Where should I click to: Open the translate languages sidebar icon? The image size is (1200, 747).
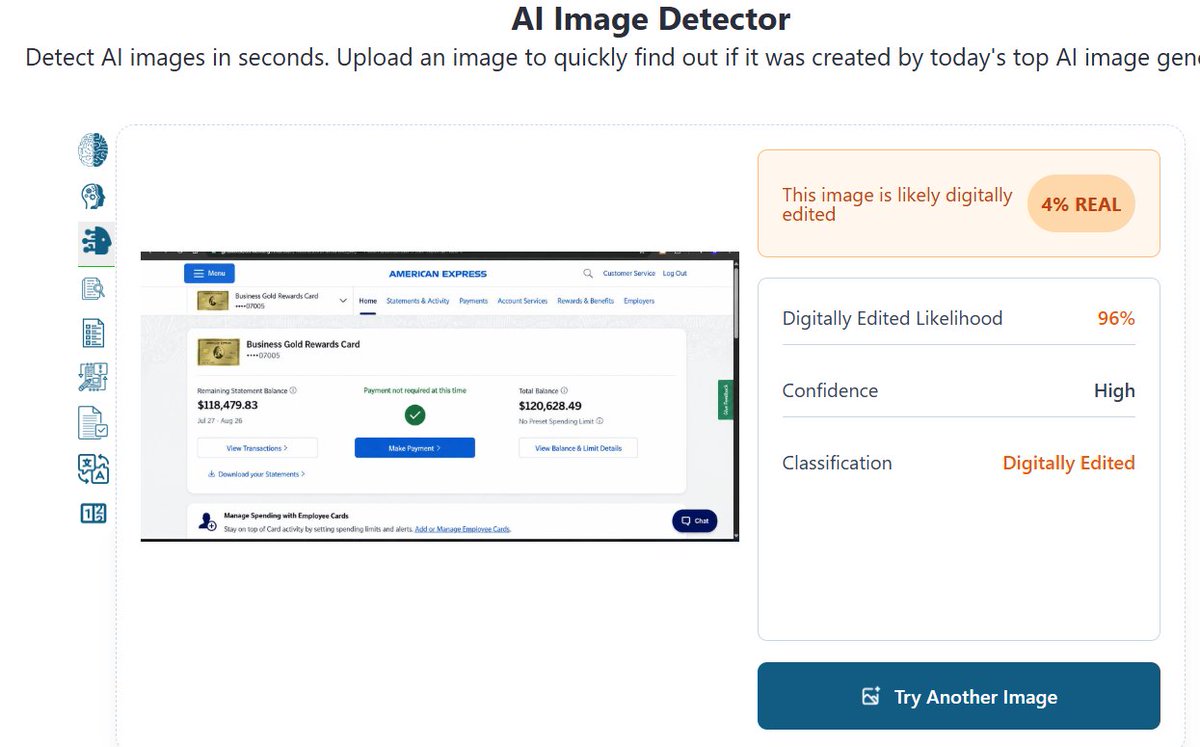pos(93,468)
